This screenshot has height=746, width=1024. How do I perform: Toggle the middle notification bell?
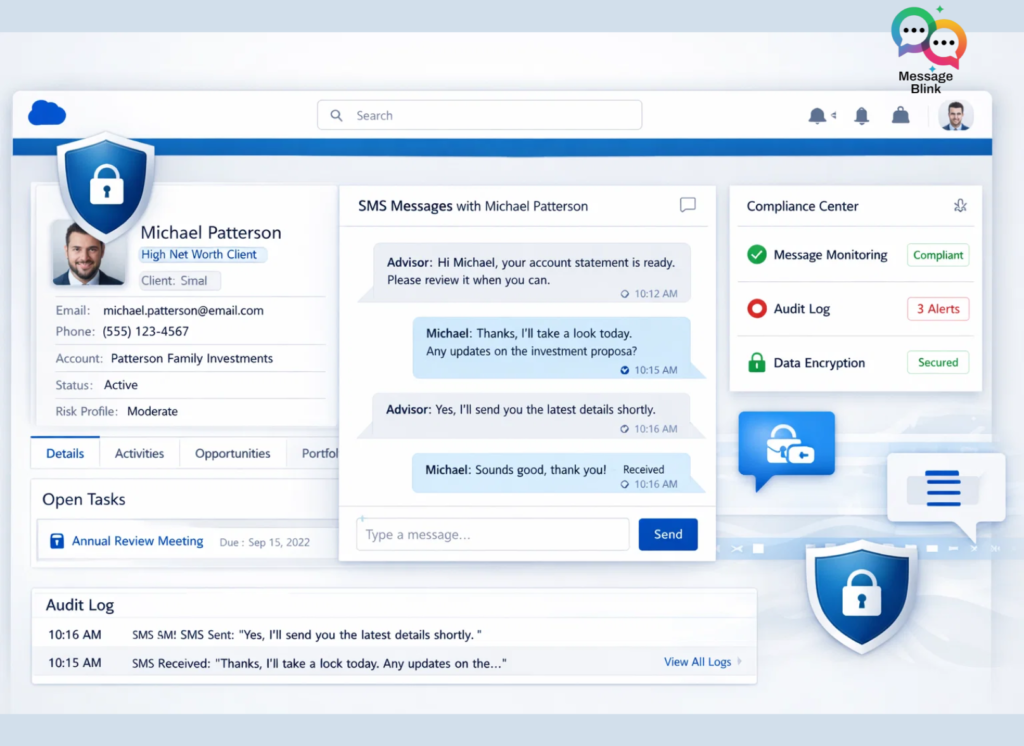tap(861, 115)
